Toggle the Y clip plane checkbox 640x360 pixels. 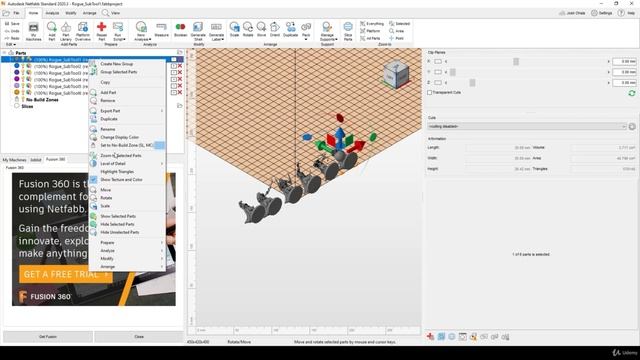438,72
